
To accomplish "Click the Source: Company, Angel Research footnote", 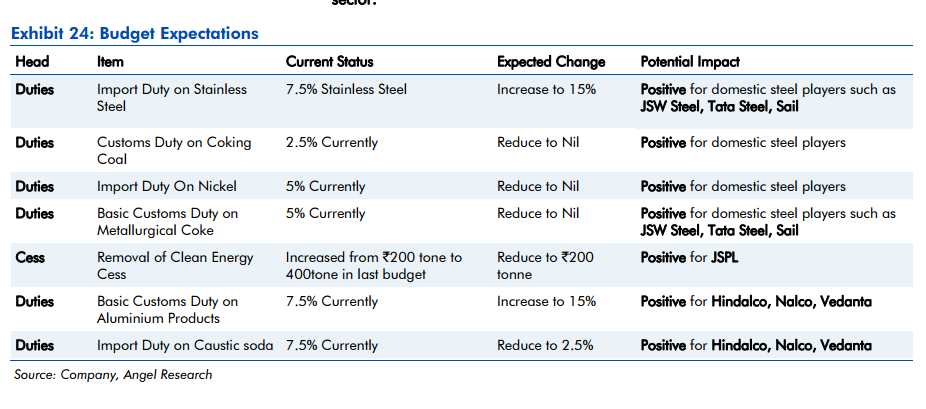I will click(x=113, y=375).
